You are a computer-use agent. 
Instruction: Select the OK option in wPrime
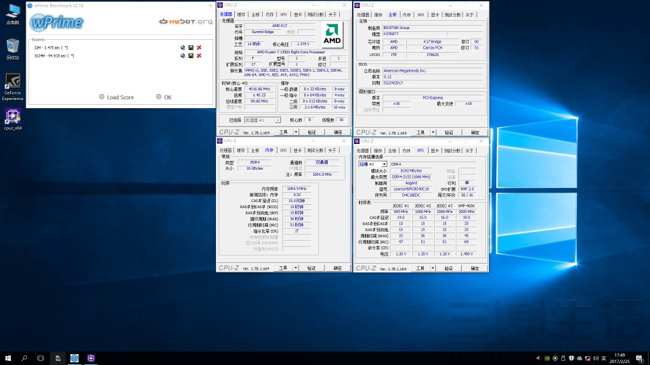(x=164, y=97)
